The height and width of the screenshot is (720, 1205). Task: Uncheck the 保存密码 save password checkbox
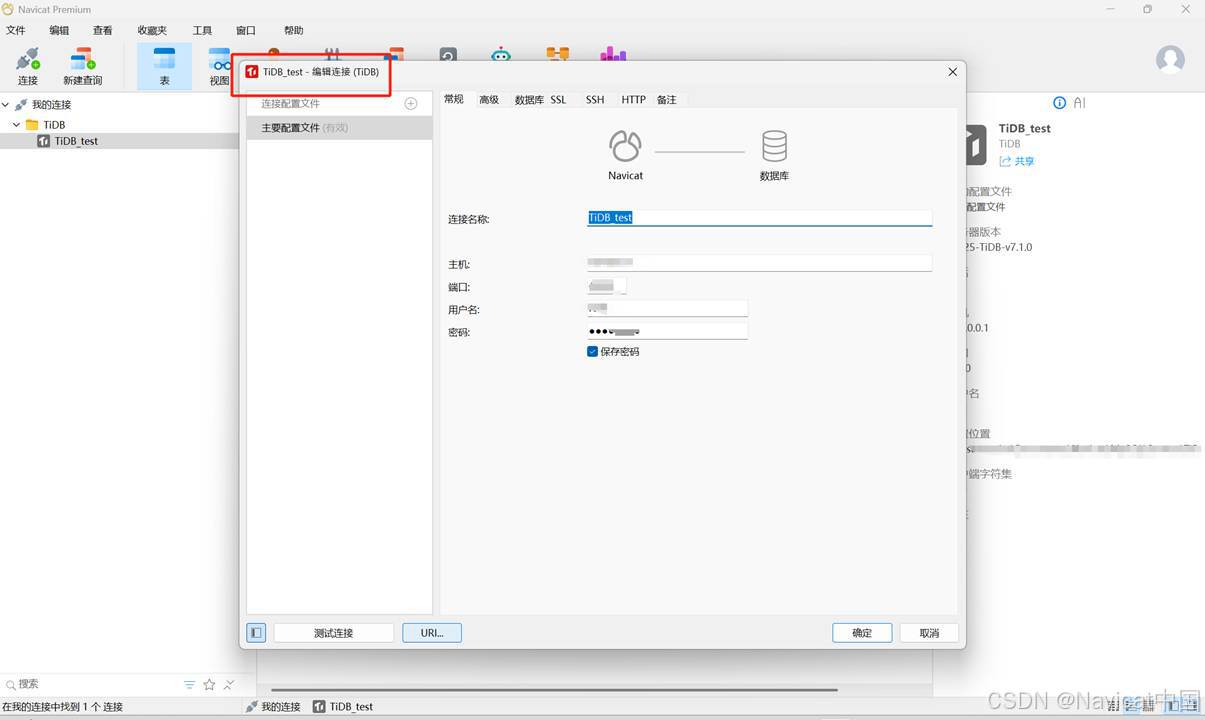pos(592,352)
